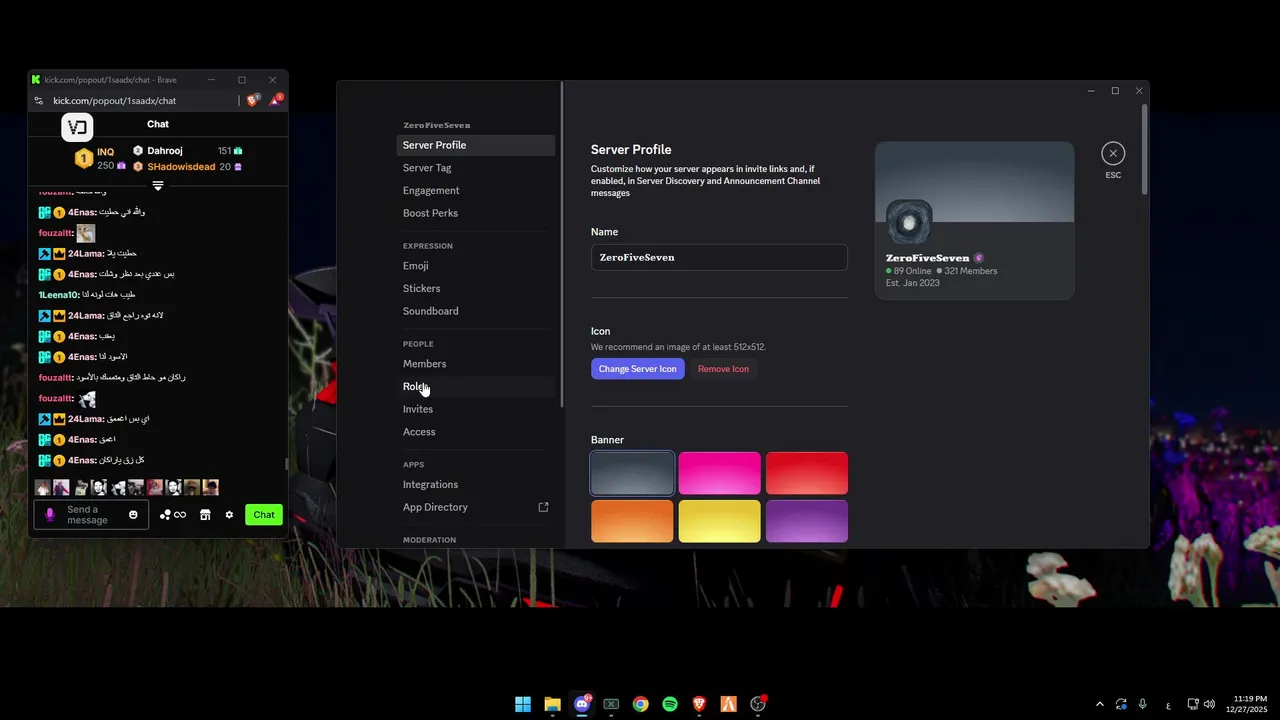Select the purple banner swatch
This screenshot has height=720, width=1280.
click(807, 521)
